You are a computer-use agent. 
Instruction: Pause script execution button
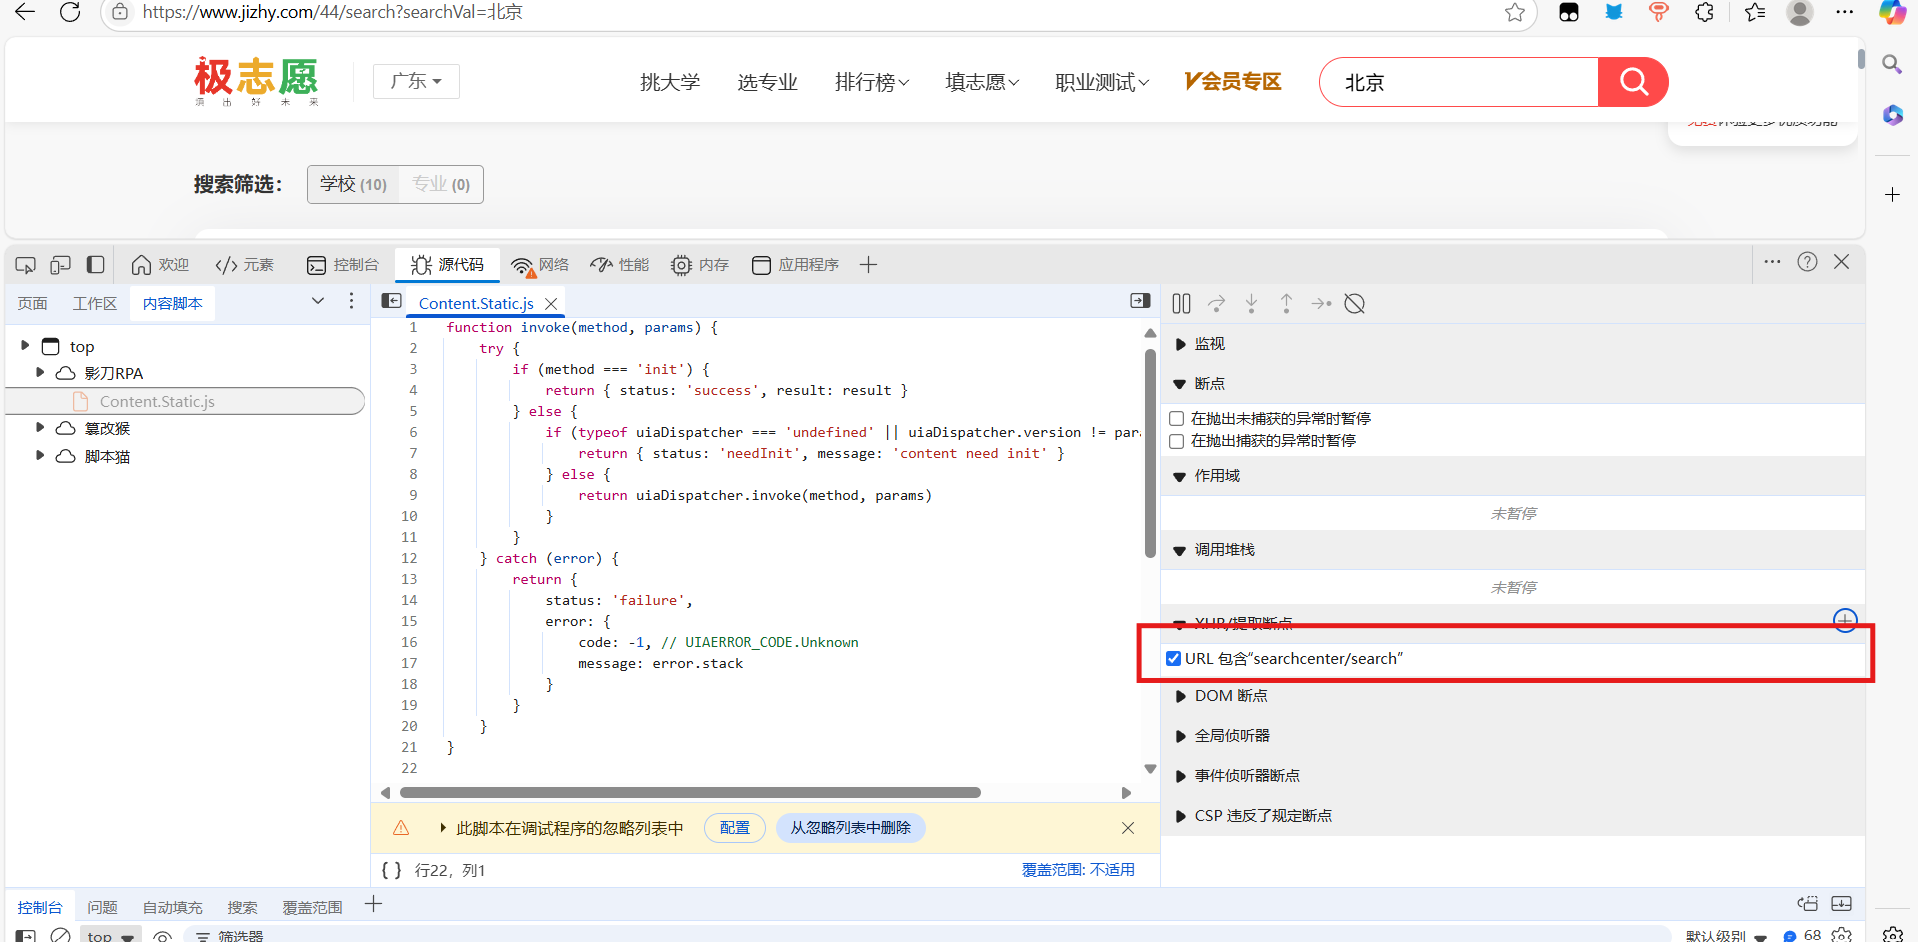(1181, 303)
